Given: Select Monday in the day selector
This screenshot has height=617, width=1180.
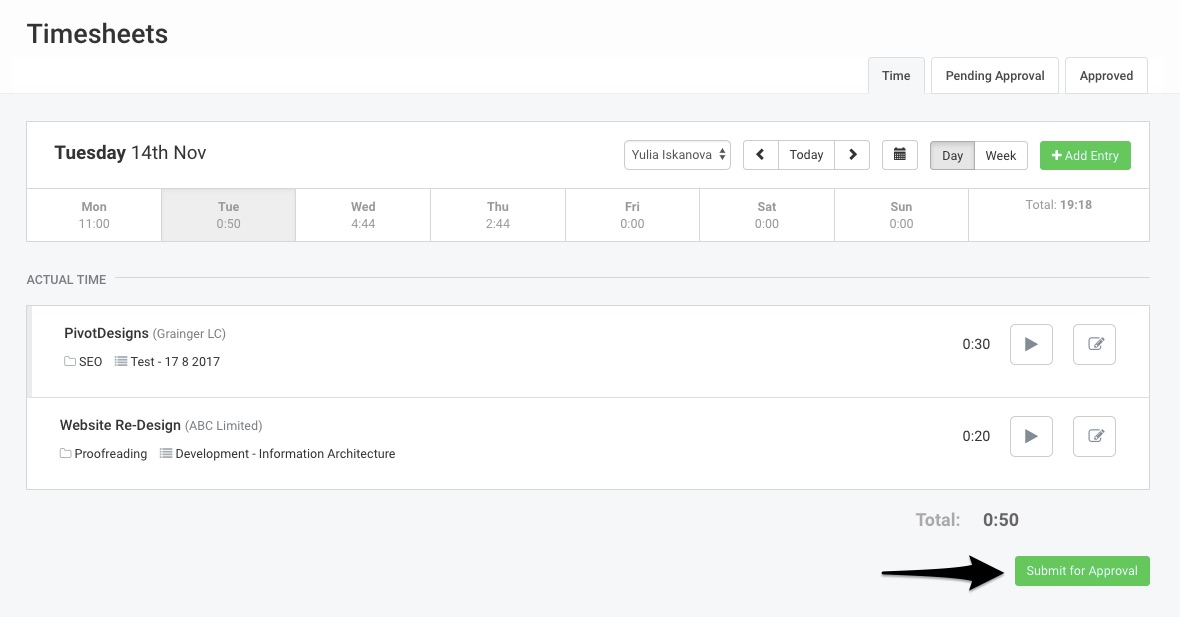Looking at the screenshot, I should click(93, 214).
